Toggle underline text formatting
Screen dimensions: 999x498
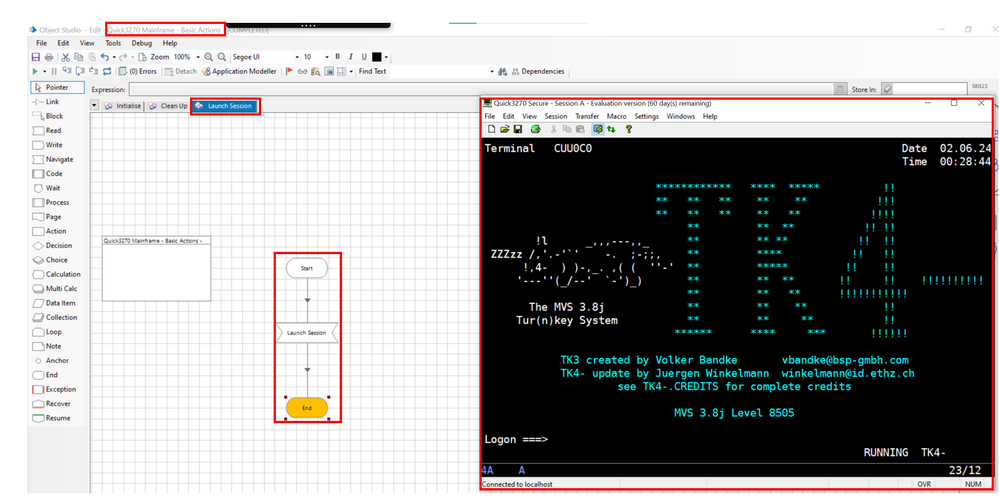pos(363,57)
